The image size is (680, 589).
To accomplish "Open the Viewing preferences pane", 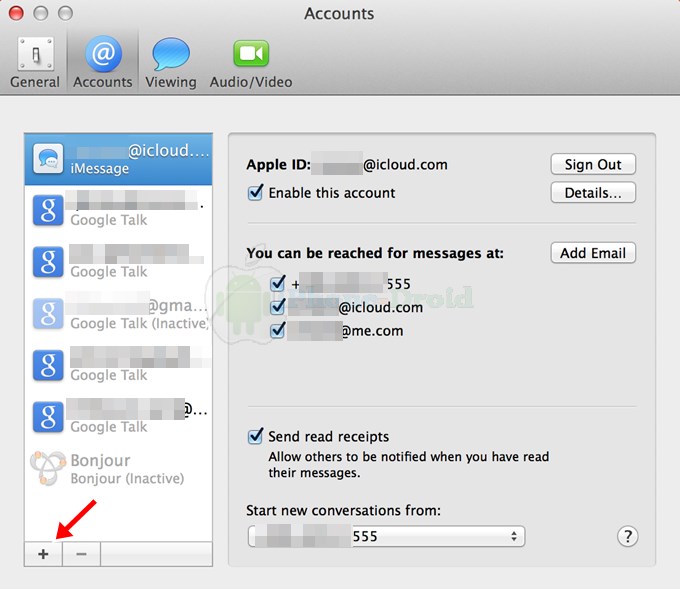I will (x=170, y=62).
